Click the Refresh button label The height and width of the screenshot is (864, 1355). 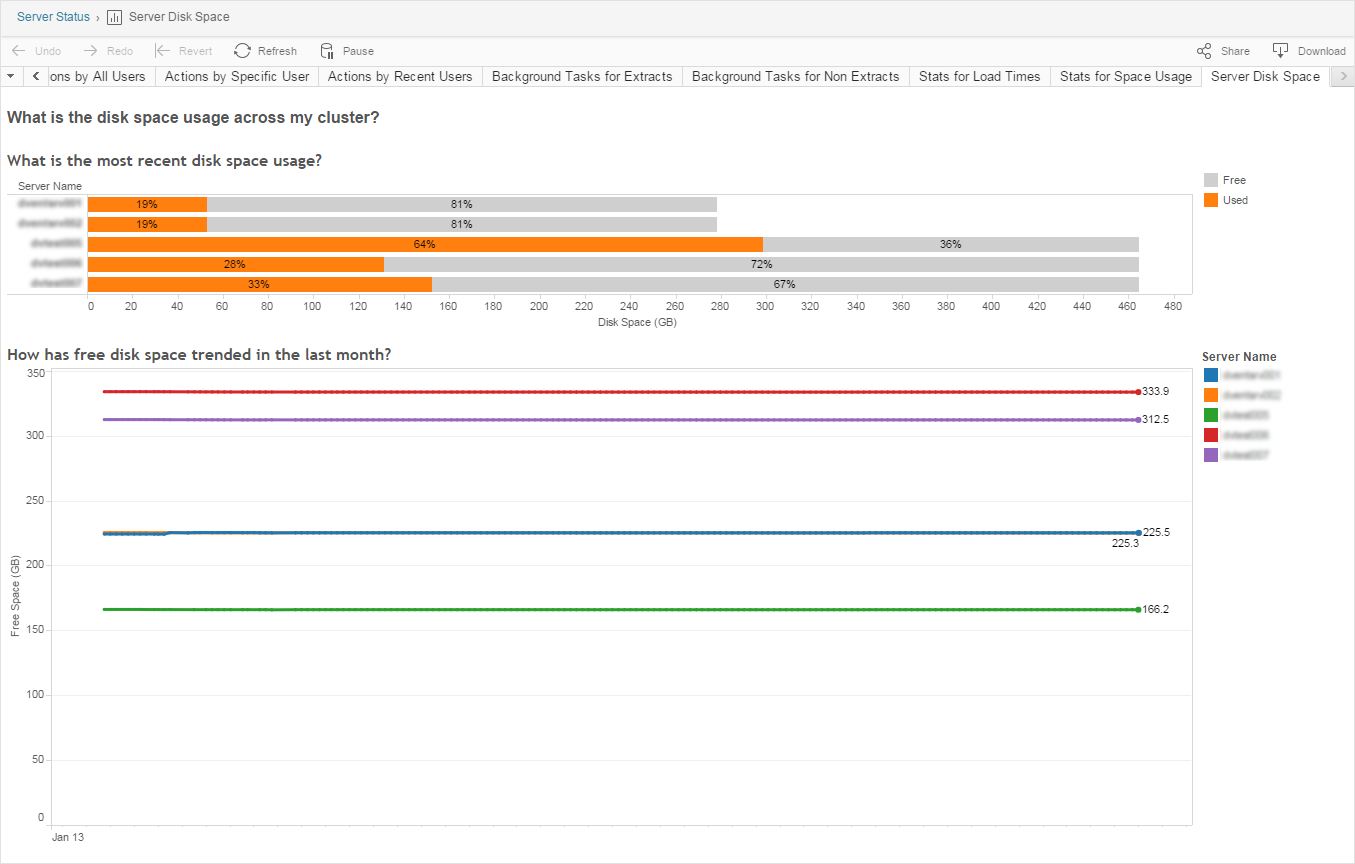(277, 51)
